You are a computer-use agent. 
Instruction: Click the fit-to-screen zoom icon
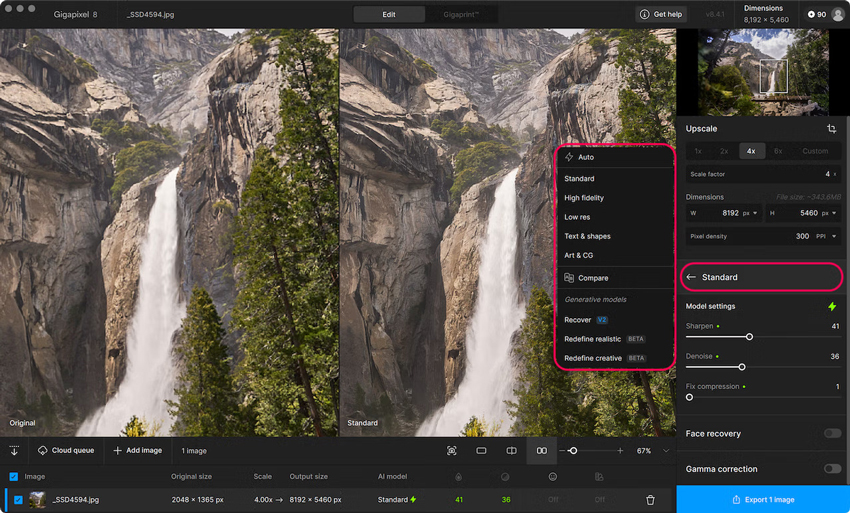(451, 451)
